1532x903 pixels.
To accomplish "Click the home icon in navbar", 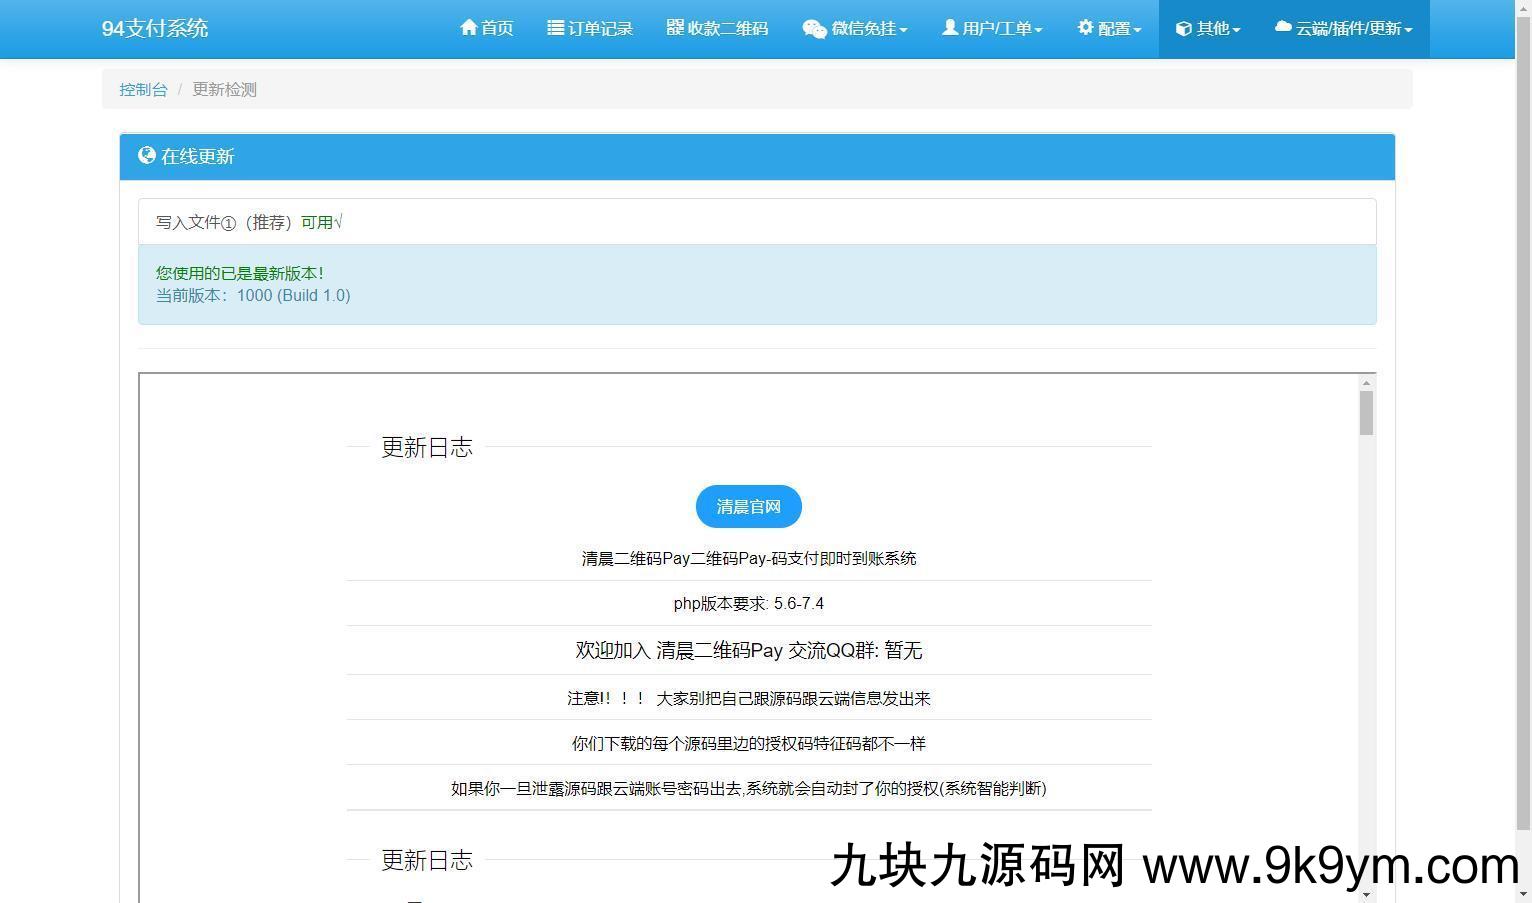I will tap(468, 28).
